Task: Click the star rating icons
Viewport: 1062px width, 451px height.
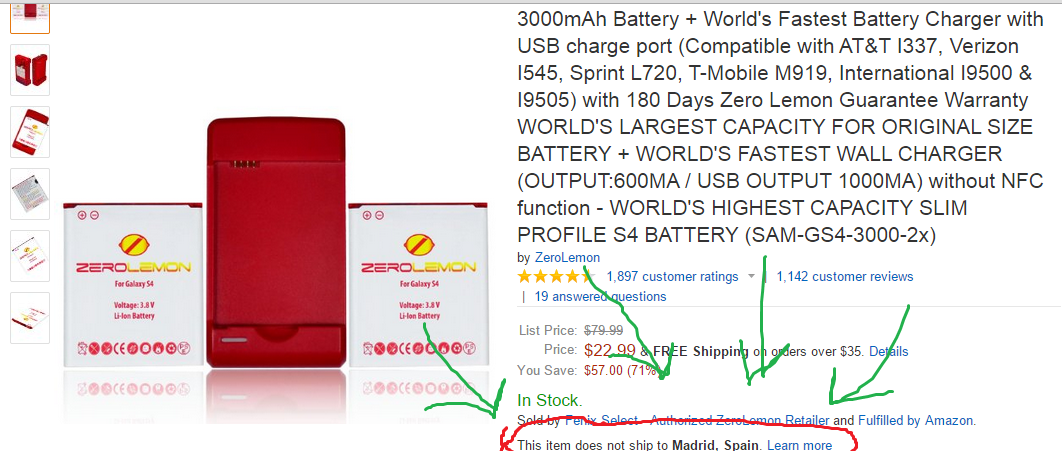Action: 555,276
